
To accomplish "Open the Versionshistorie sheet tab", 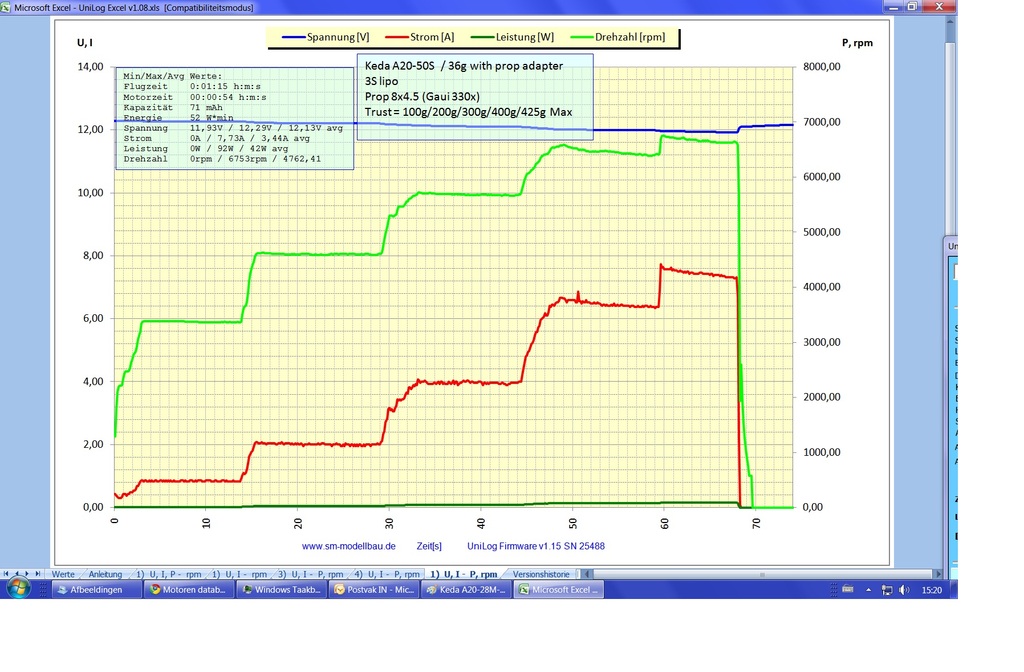I will point(541,574).
